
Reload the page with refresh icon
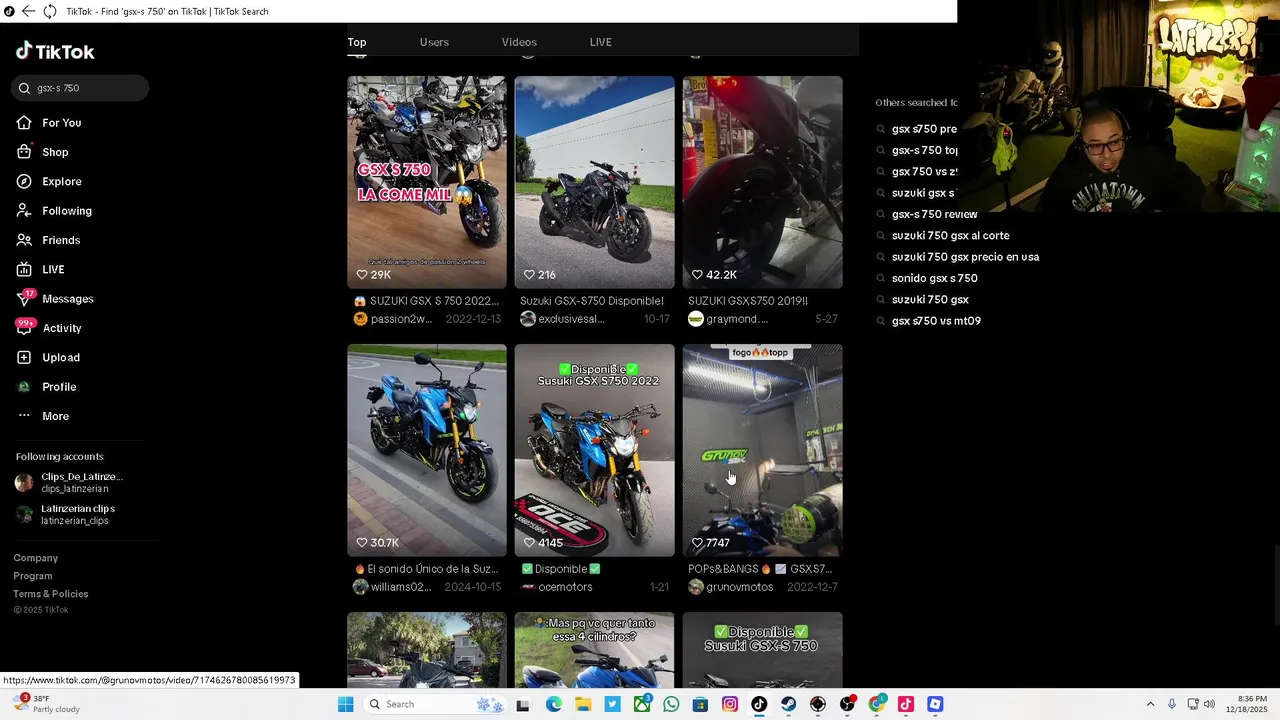click(x=50, y=11)
